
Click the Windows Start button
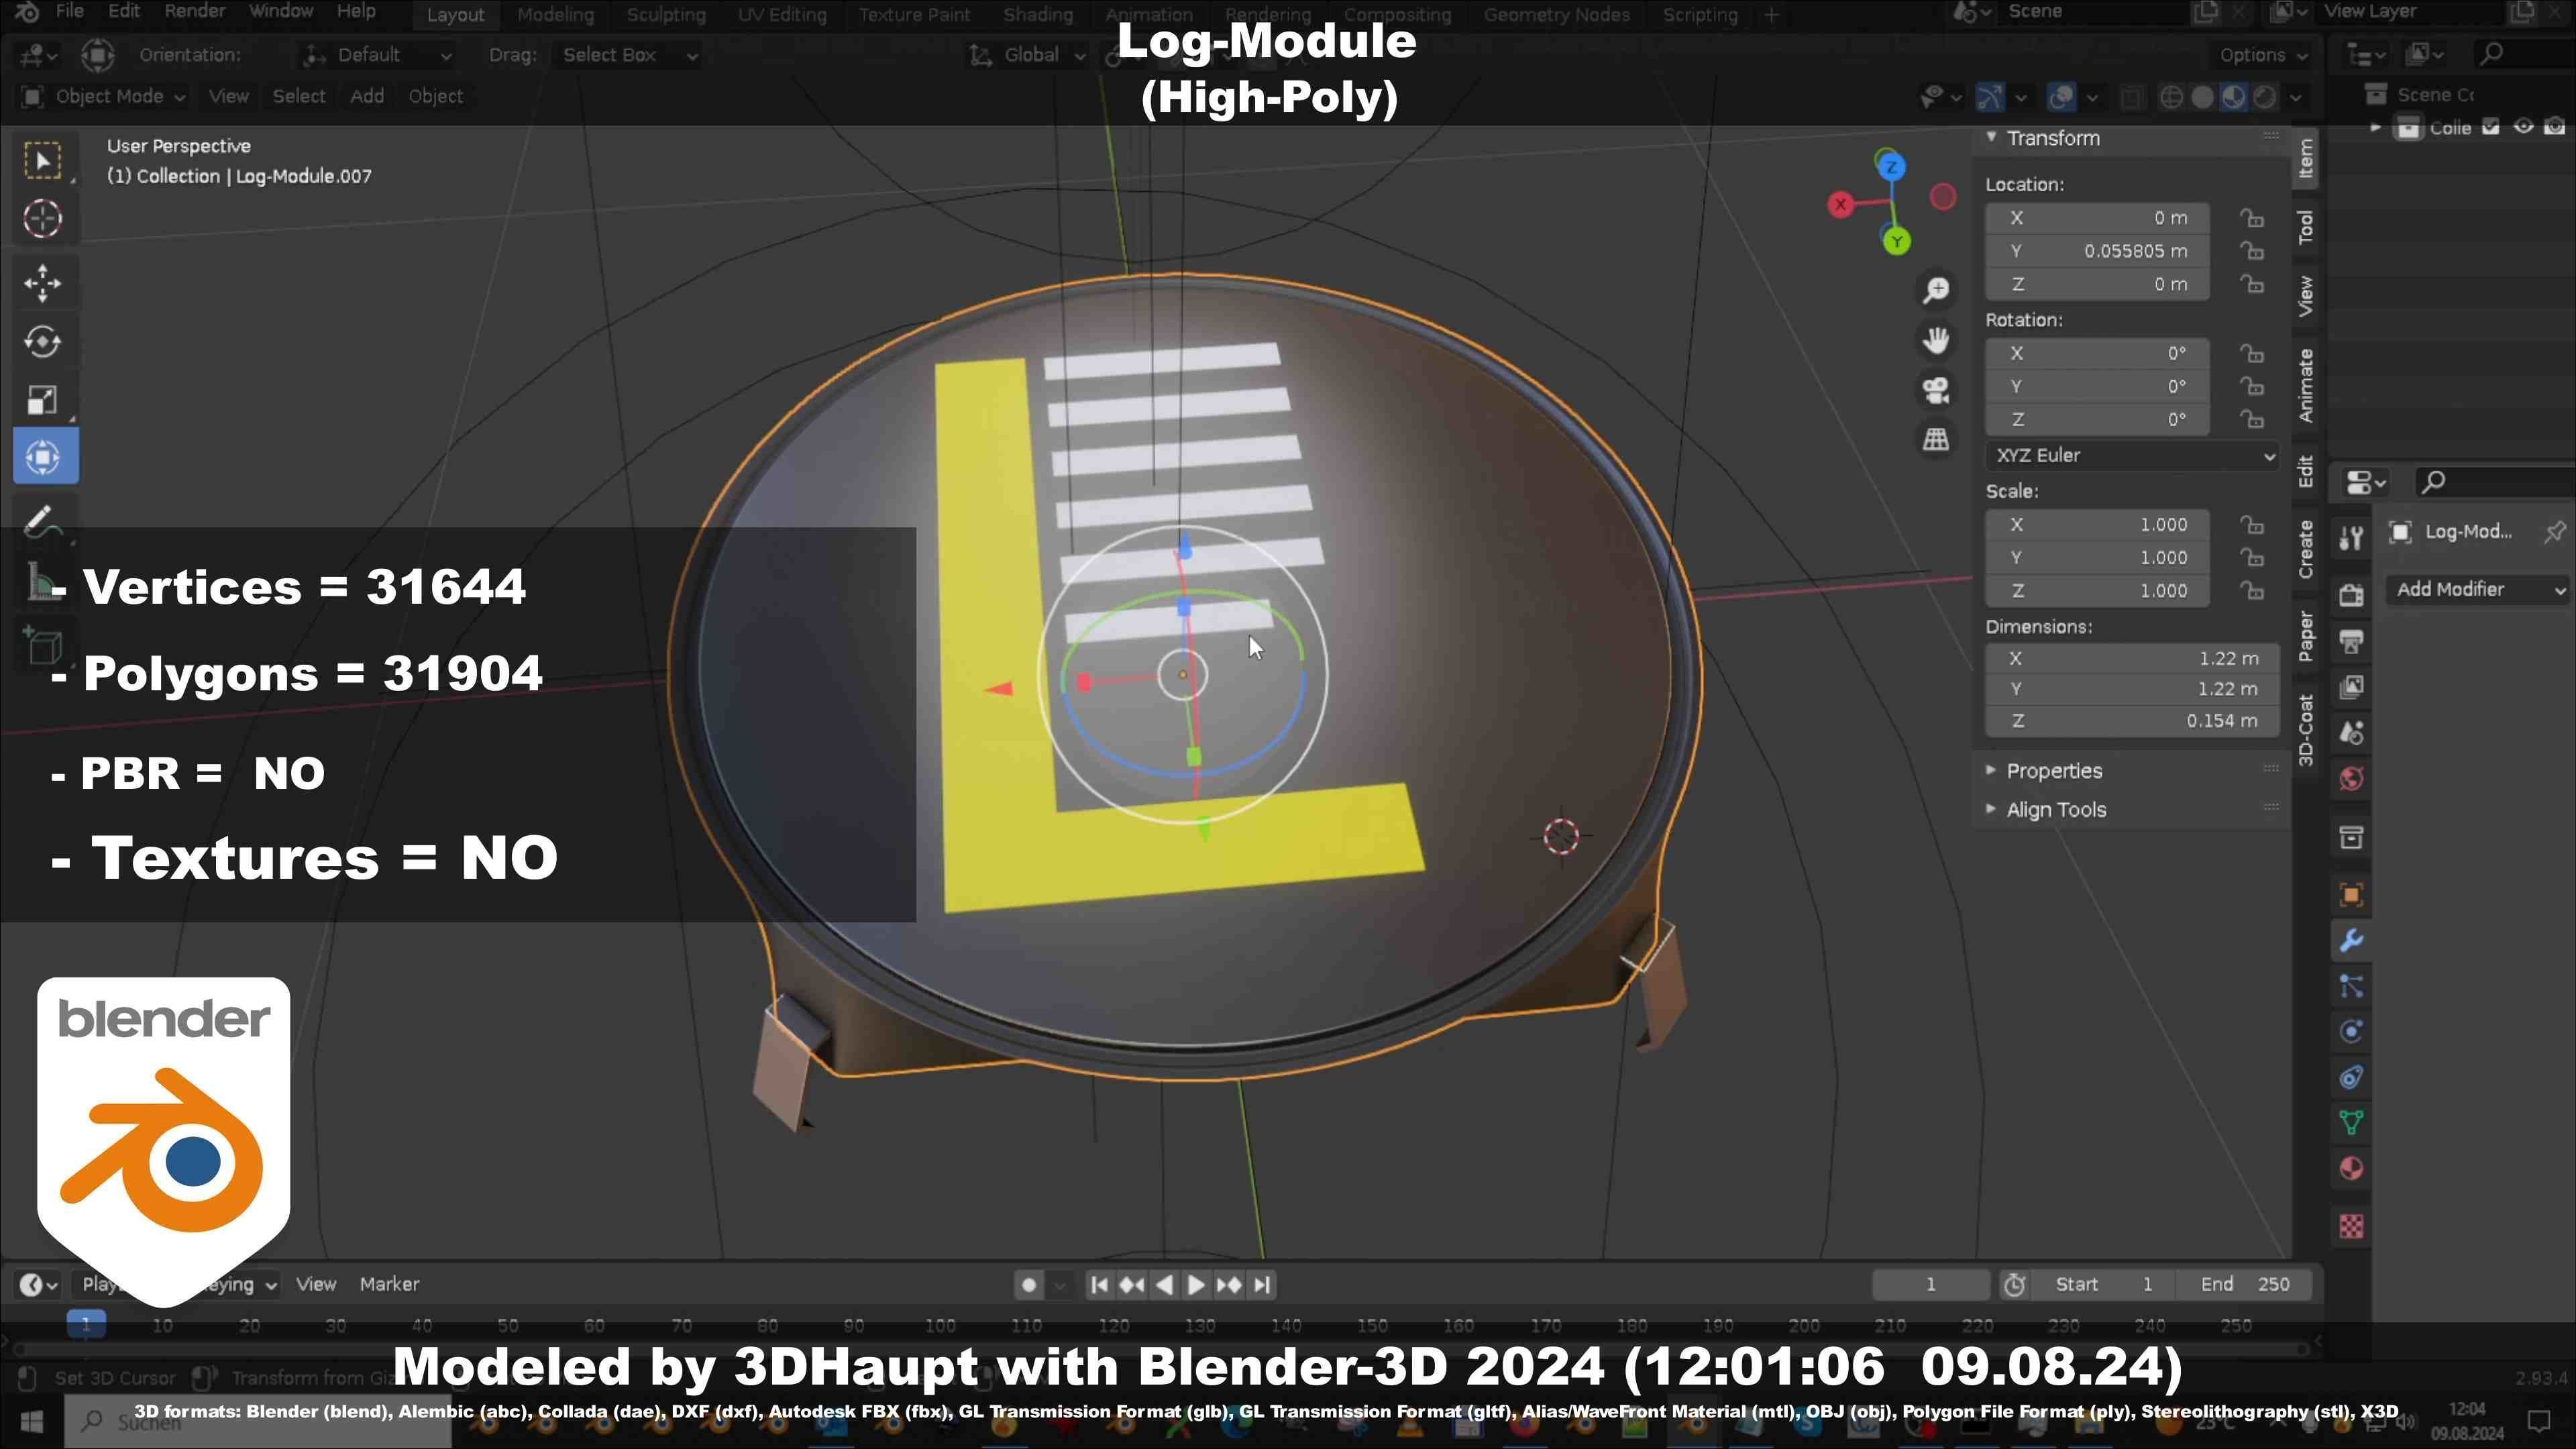(32, 1422)
